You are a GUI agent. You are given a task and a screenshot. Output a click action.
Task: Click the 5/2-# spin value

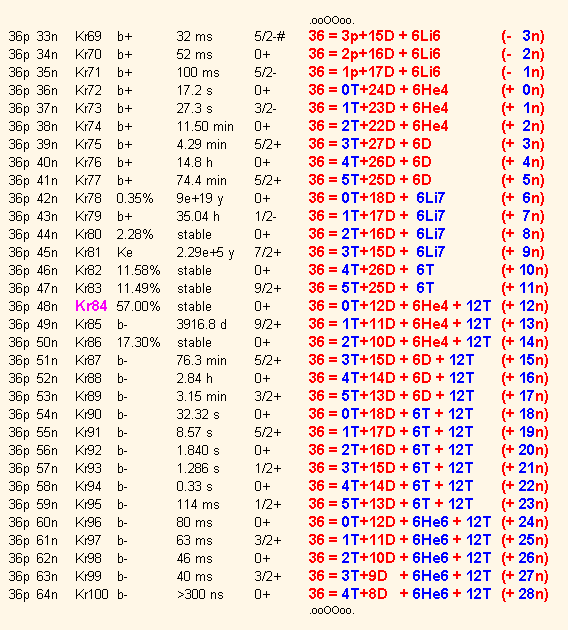(270, 37)
